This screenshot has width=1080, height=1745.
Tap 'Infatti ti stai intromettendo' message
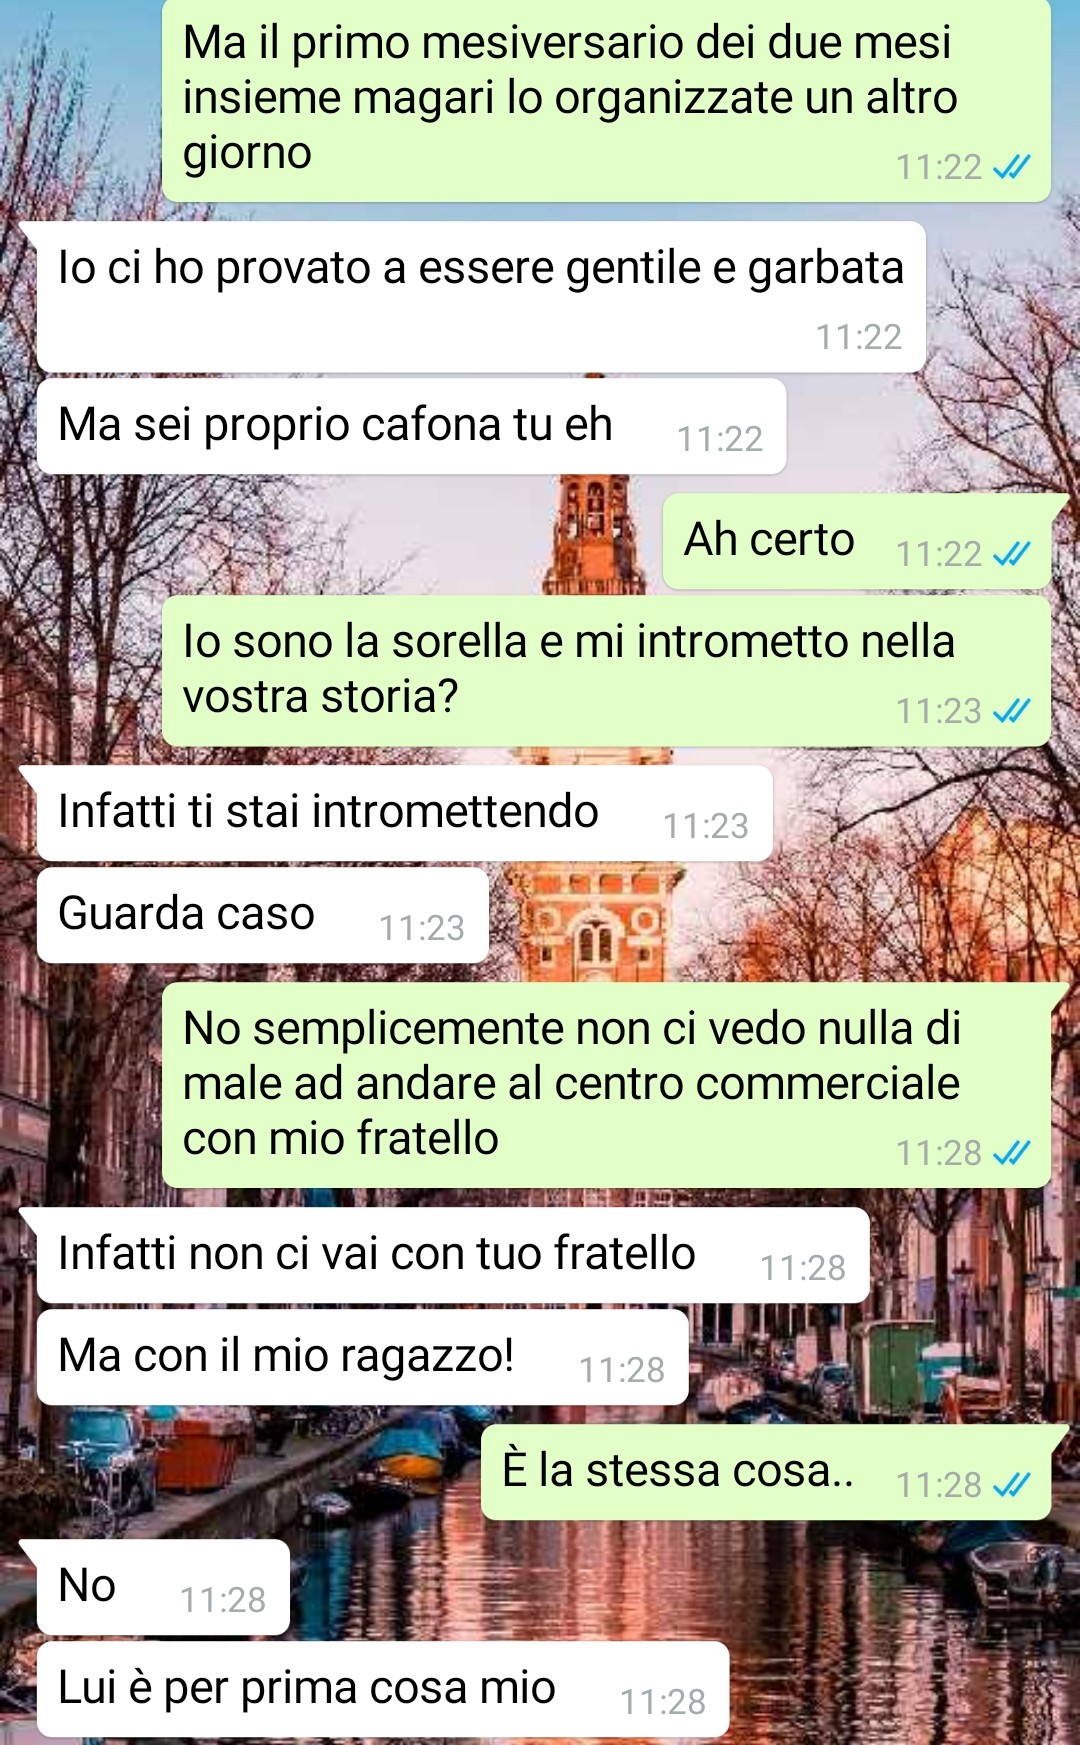[x=404, y=813]
